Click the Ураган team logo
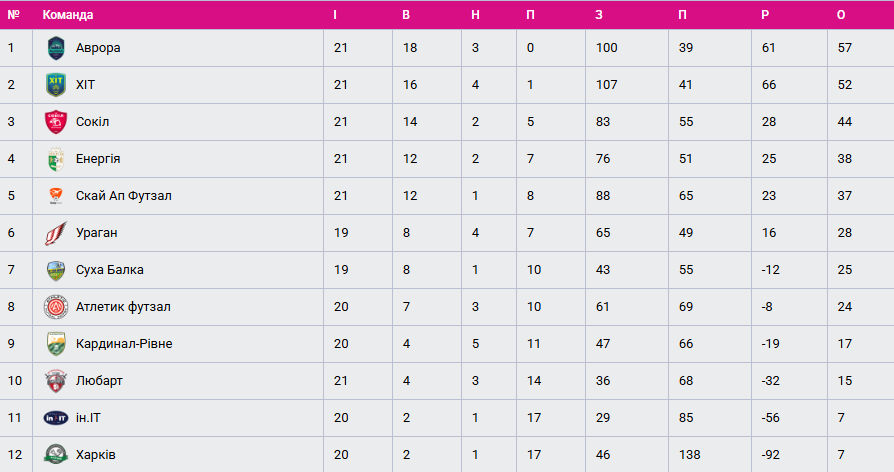This screenshot has width=894, height=472. 55,232
